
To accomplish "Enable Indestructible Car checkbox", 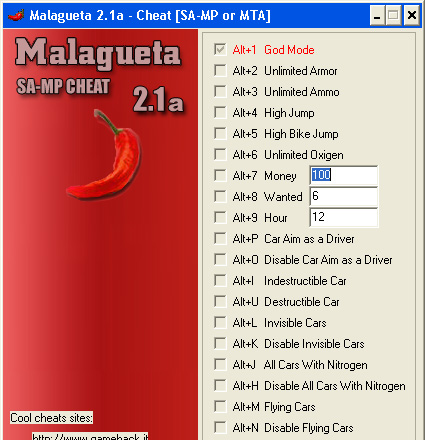I will click(220, 281).
